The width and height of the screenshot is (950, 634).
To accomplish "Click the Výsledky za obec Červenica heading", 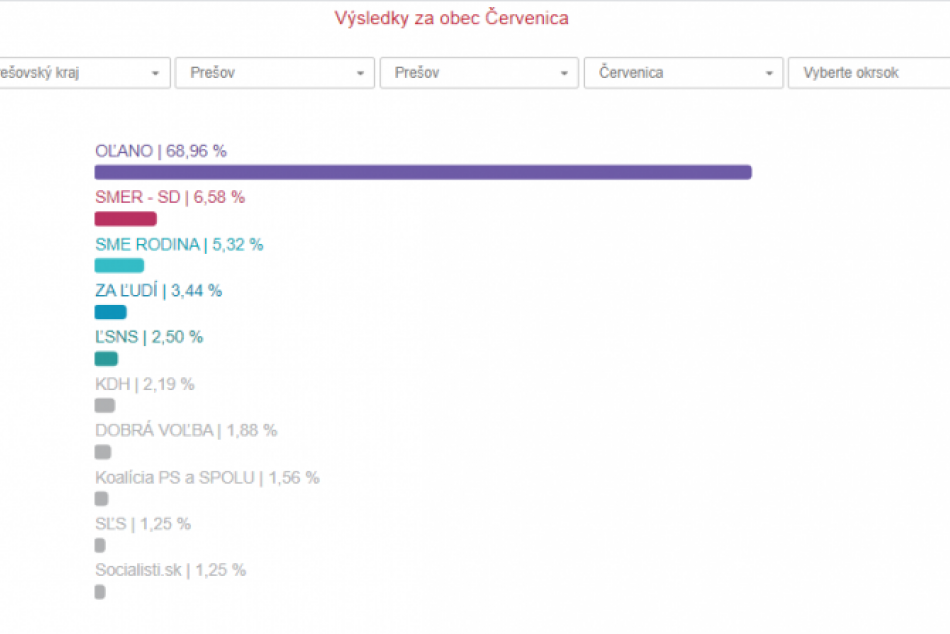I will click(x=451, y=18).
